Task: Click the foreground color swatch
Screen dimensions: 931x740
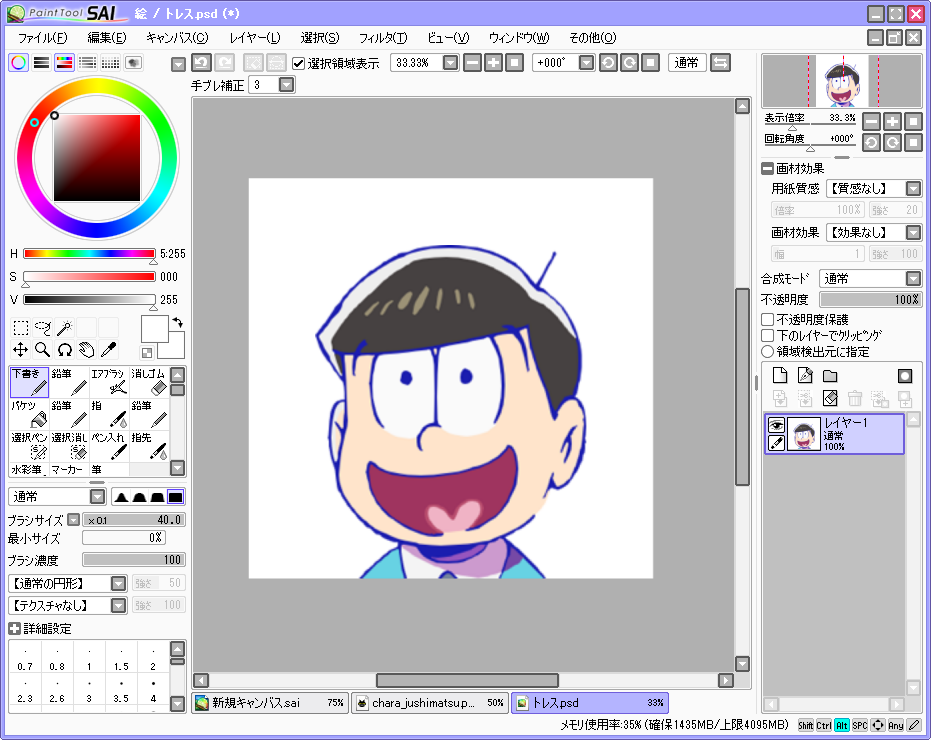Action: (154, 330)
